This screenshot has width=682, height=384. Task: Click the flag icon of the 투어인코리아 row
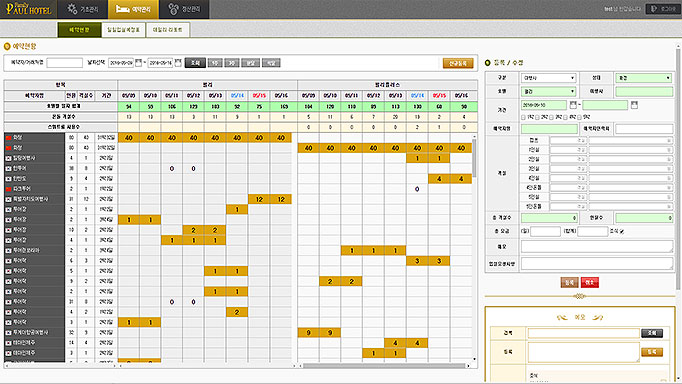[8, 250]
